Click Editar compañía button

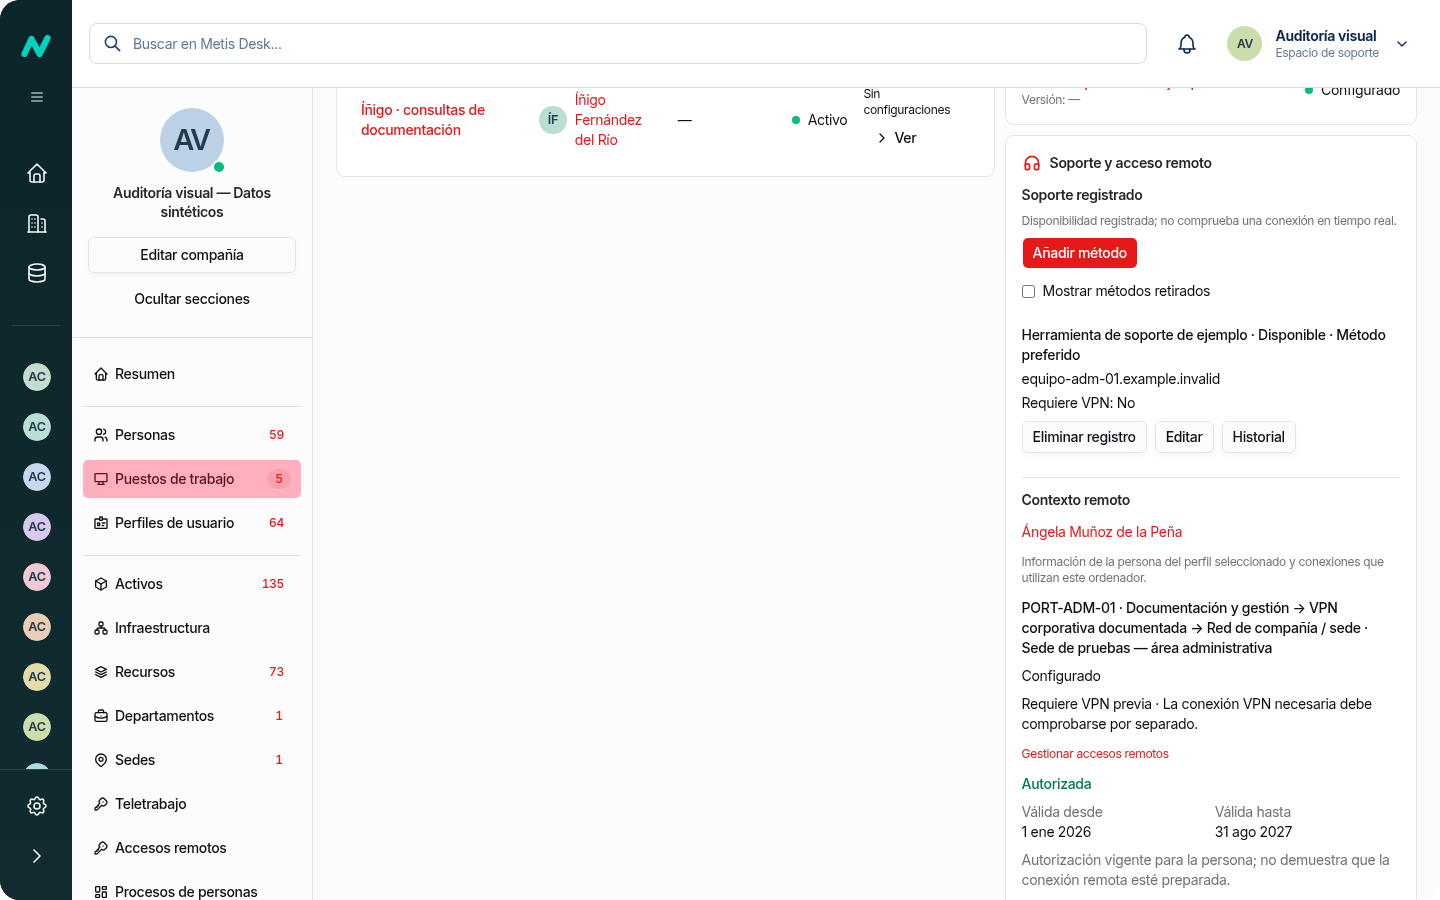coord(192,255)
